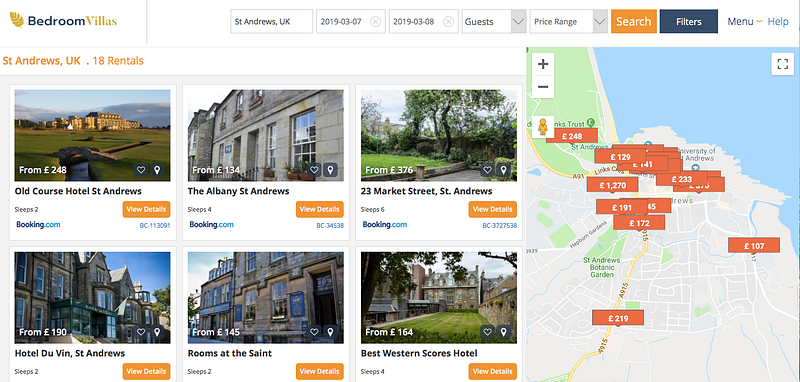Click the Rooms at the Saint title
The image size is (800, 382).
[x=230, y=353]
